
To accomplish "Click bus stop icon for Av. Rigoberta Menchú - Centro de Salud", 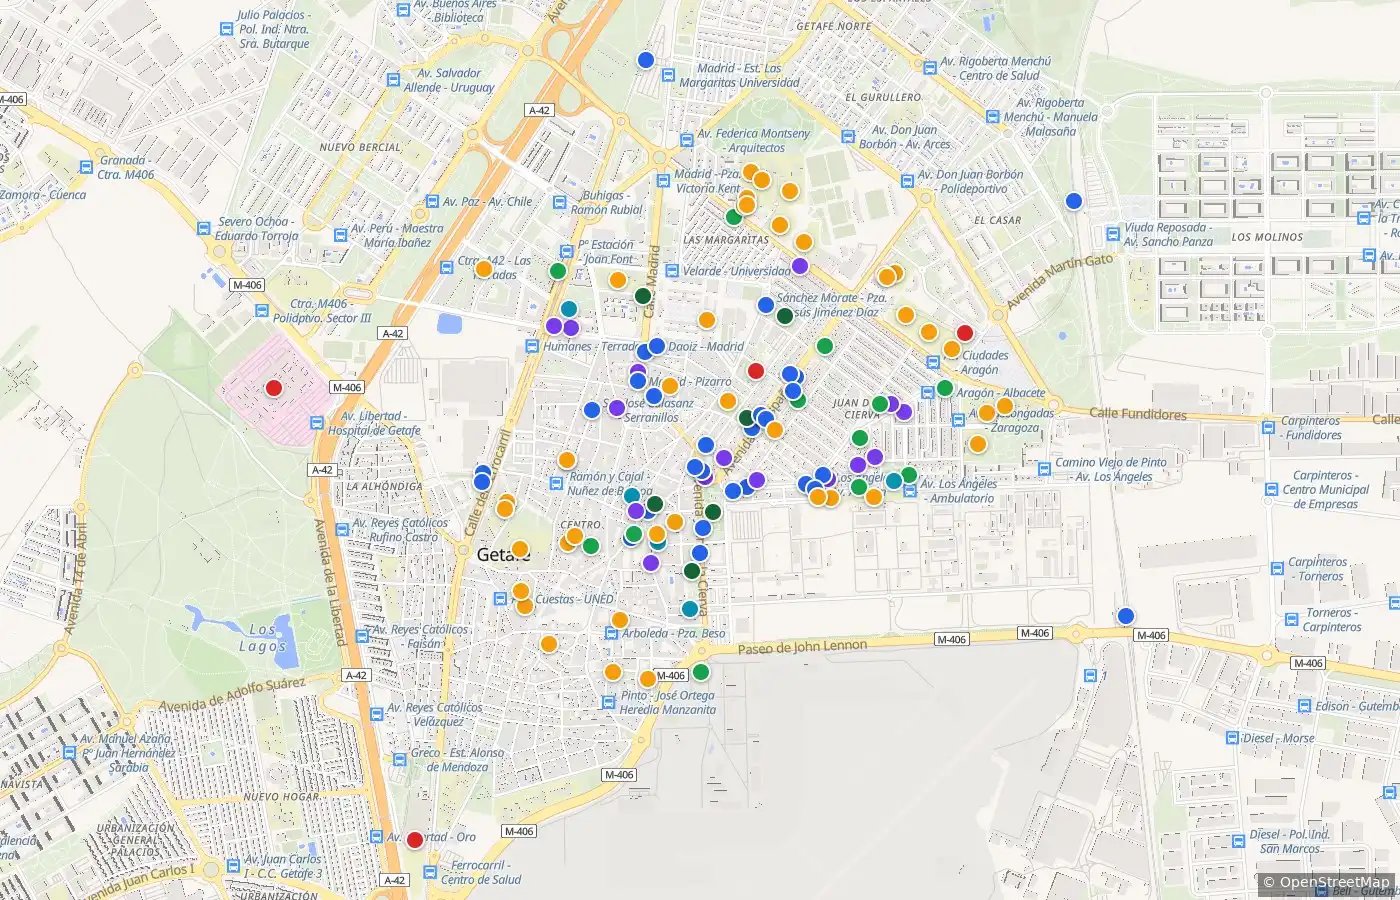I will [931, 68].
